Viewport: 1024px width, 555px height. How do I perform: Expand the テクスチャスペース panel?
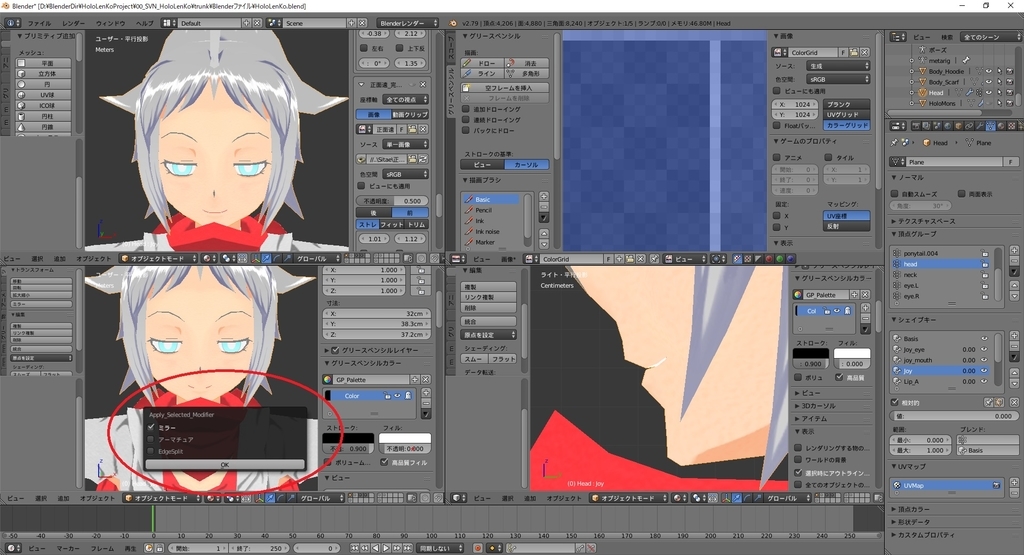pyautogui.click(x=926, y=221)
